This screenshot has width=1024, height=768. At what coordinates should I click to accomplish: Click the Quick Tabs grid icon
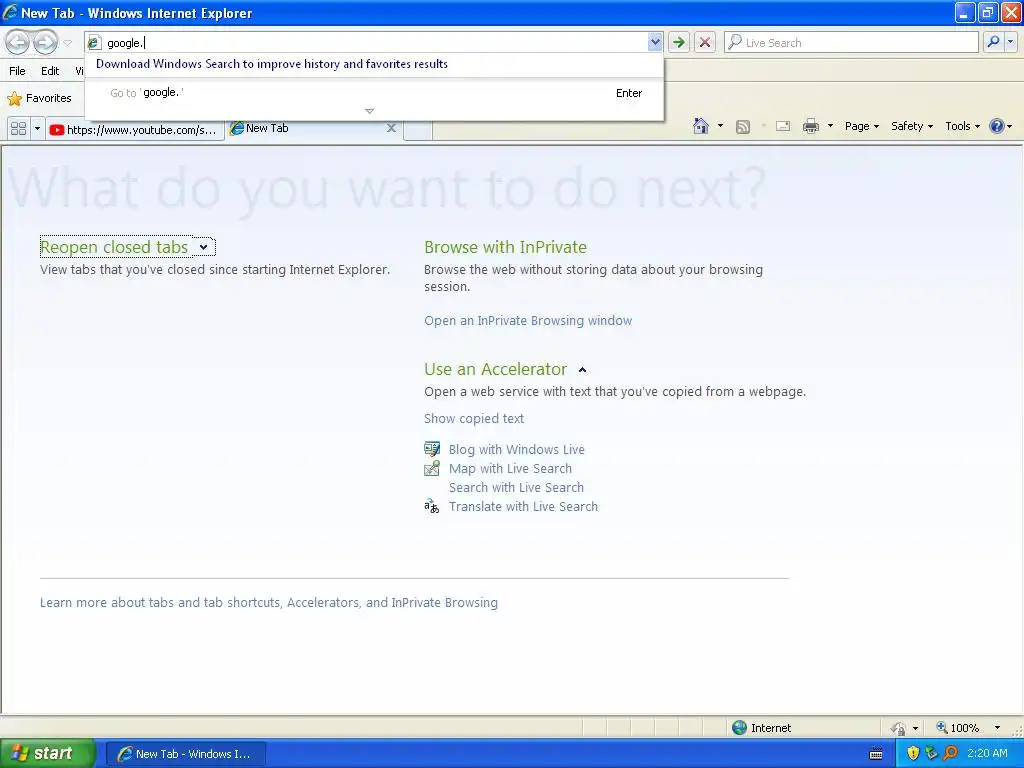click(18, 129)
